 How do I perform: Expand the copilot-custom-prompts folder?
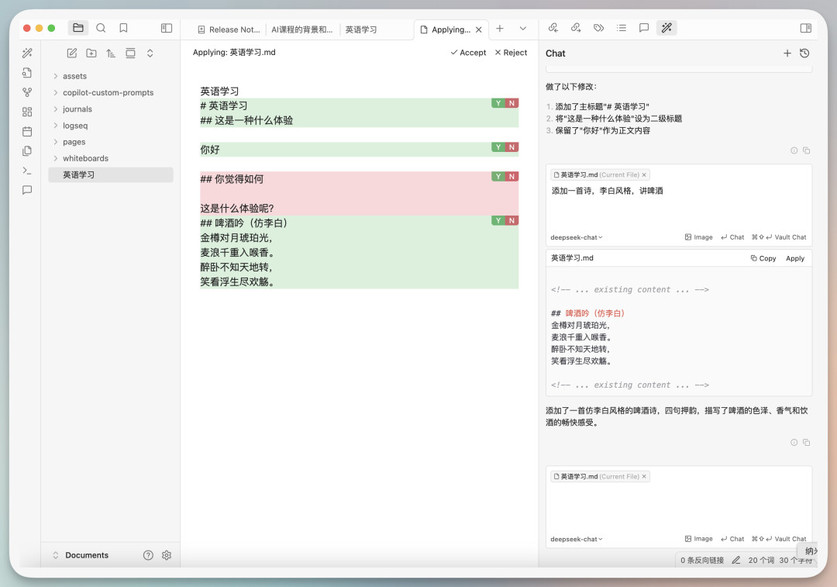coord(107,92)
